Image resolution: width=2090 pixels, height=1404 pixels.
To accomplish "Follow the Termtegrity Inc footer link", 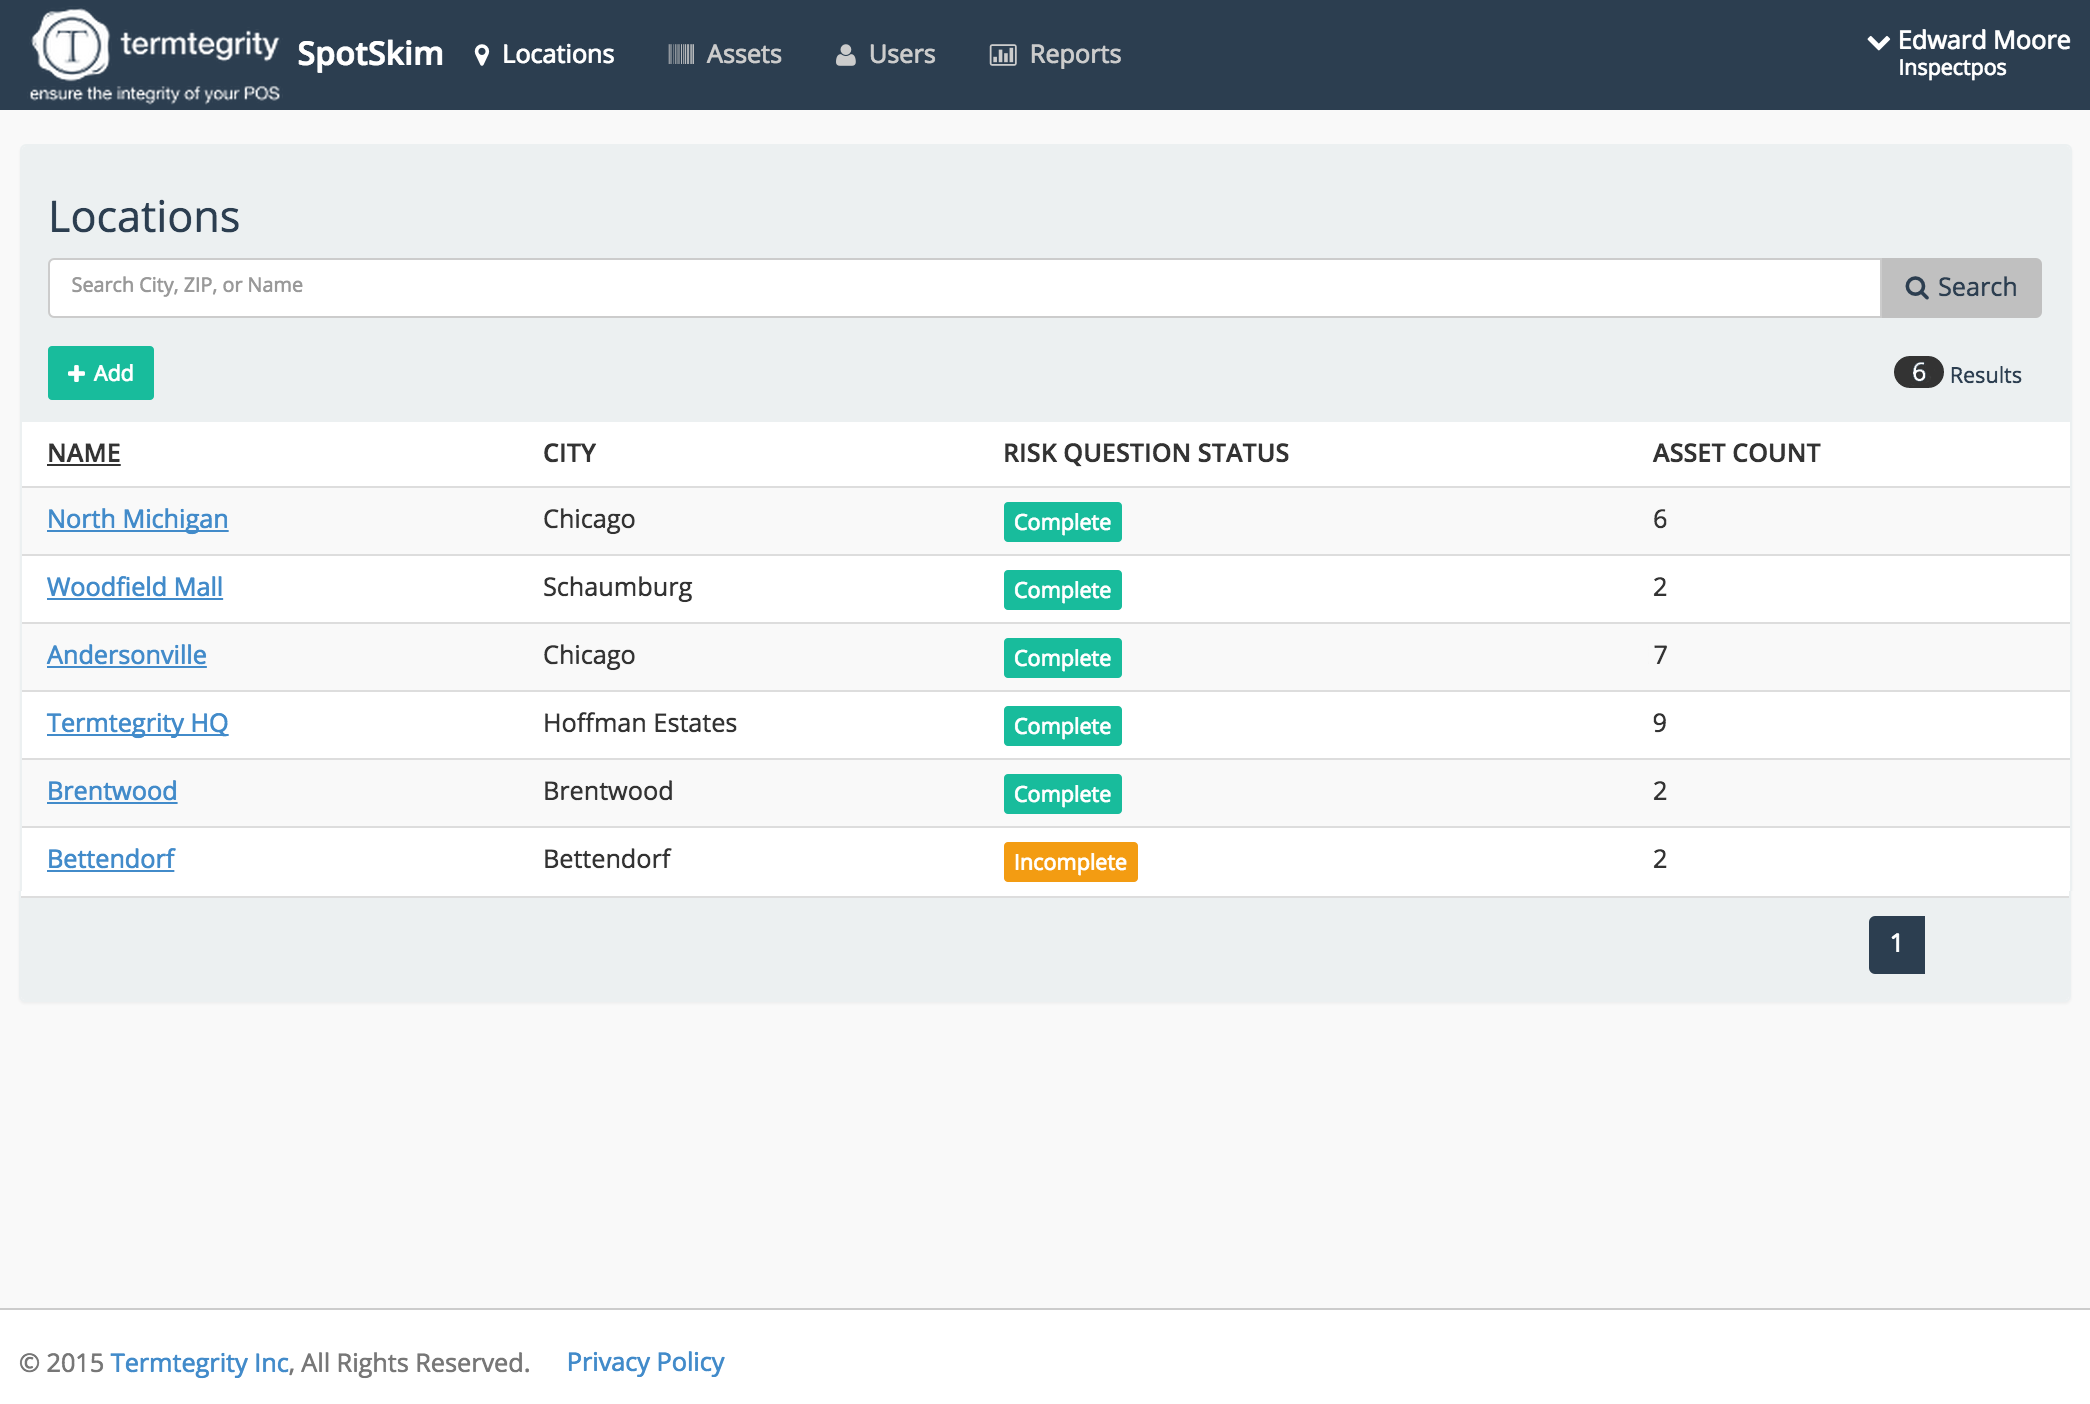I will click(199, 1363).
